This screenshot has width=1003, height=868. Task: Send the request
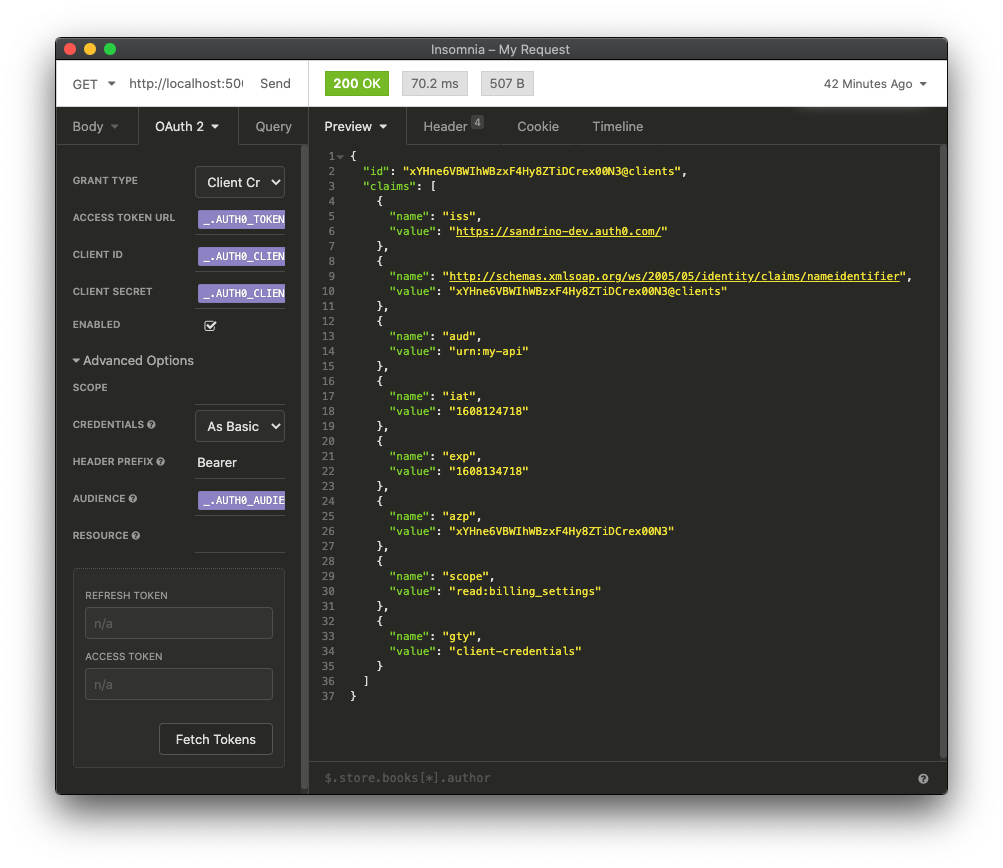click(275, 84)
